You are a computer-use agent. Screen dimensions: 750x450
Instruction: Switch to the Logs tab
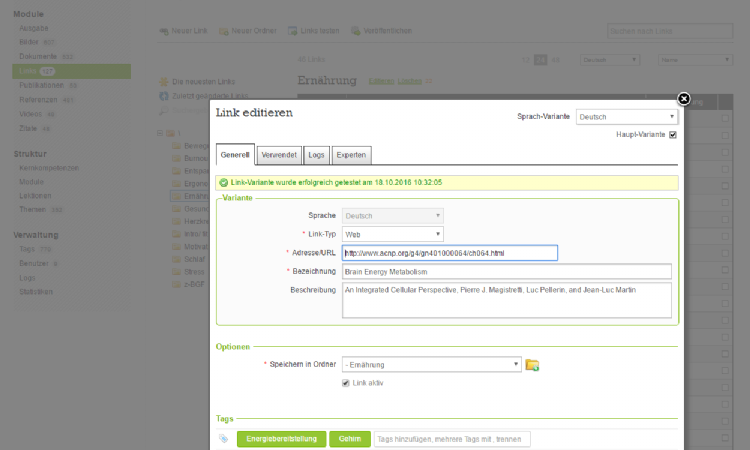(316, 155)
